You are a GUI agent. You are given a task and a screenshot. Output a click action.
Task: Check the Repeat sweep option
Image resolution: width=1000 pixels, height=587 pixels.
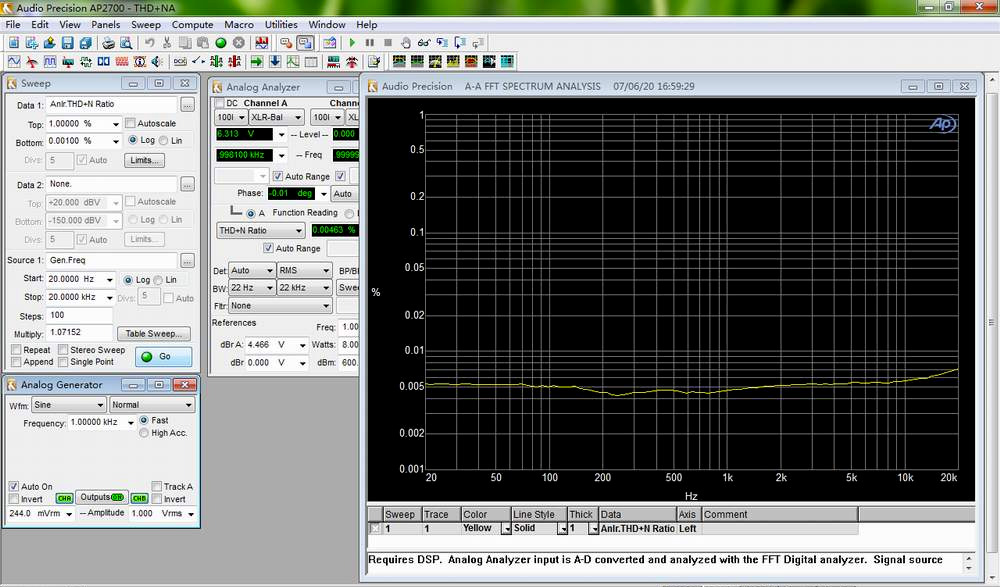tap(16, 350)
